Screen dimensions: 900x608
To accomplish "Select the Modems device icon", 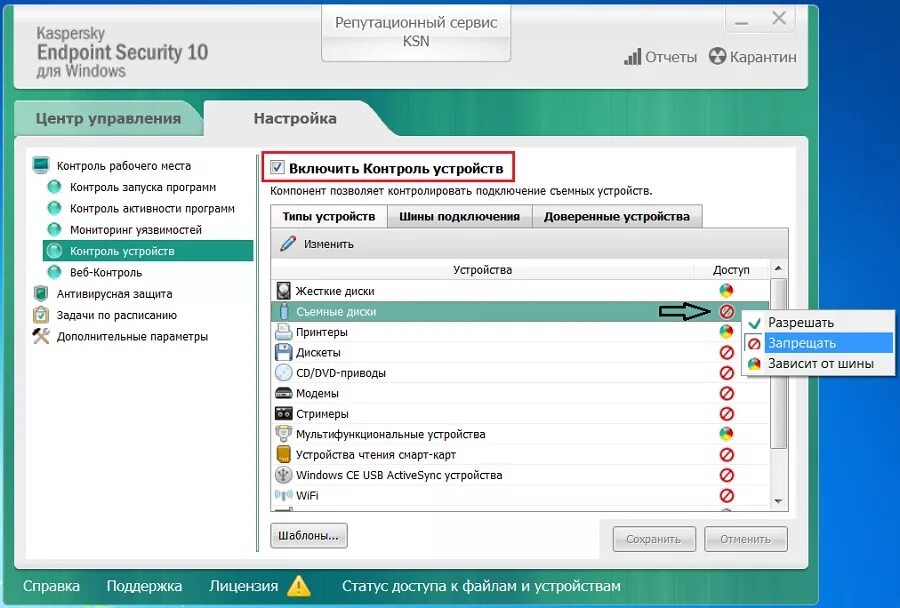I will [x=283, y=393].
